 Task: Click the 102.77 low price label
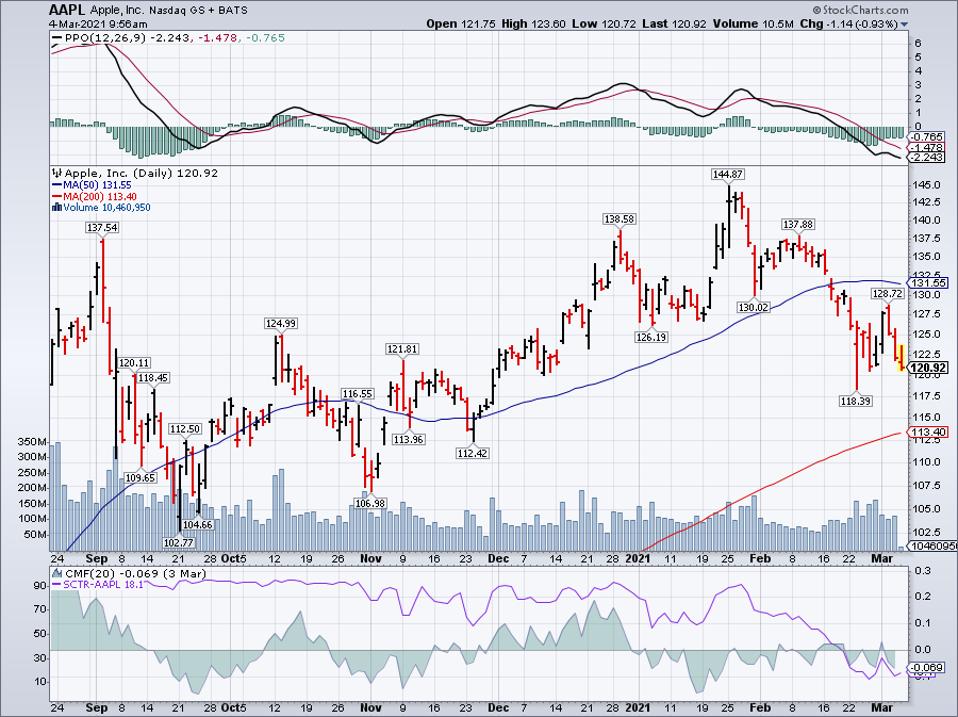[178, 542]
